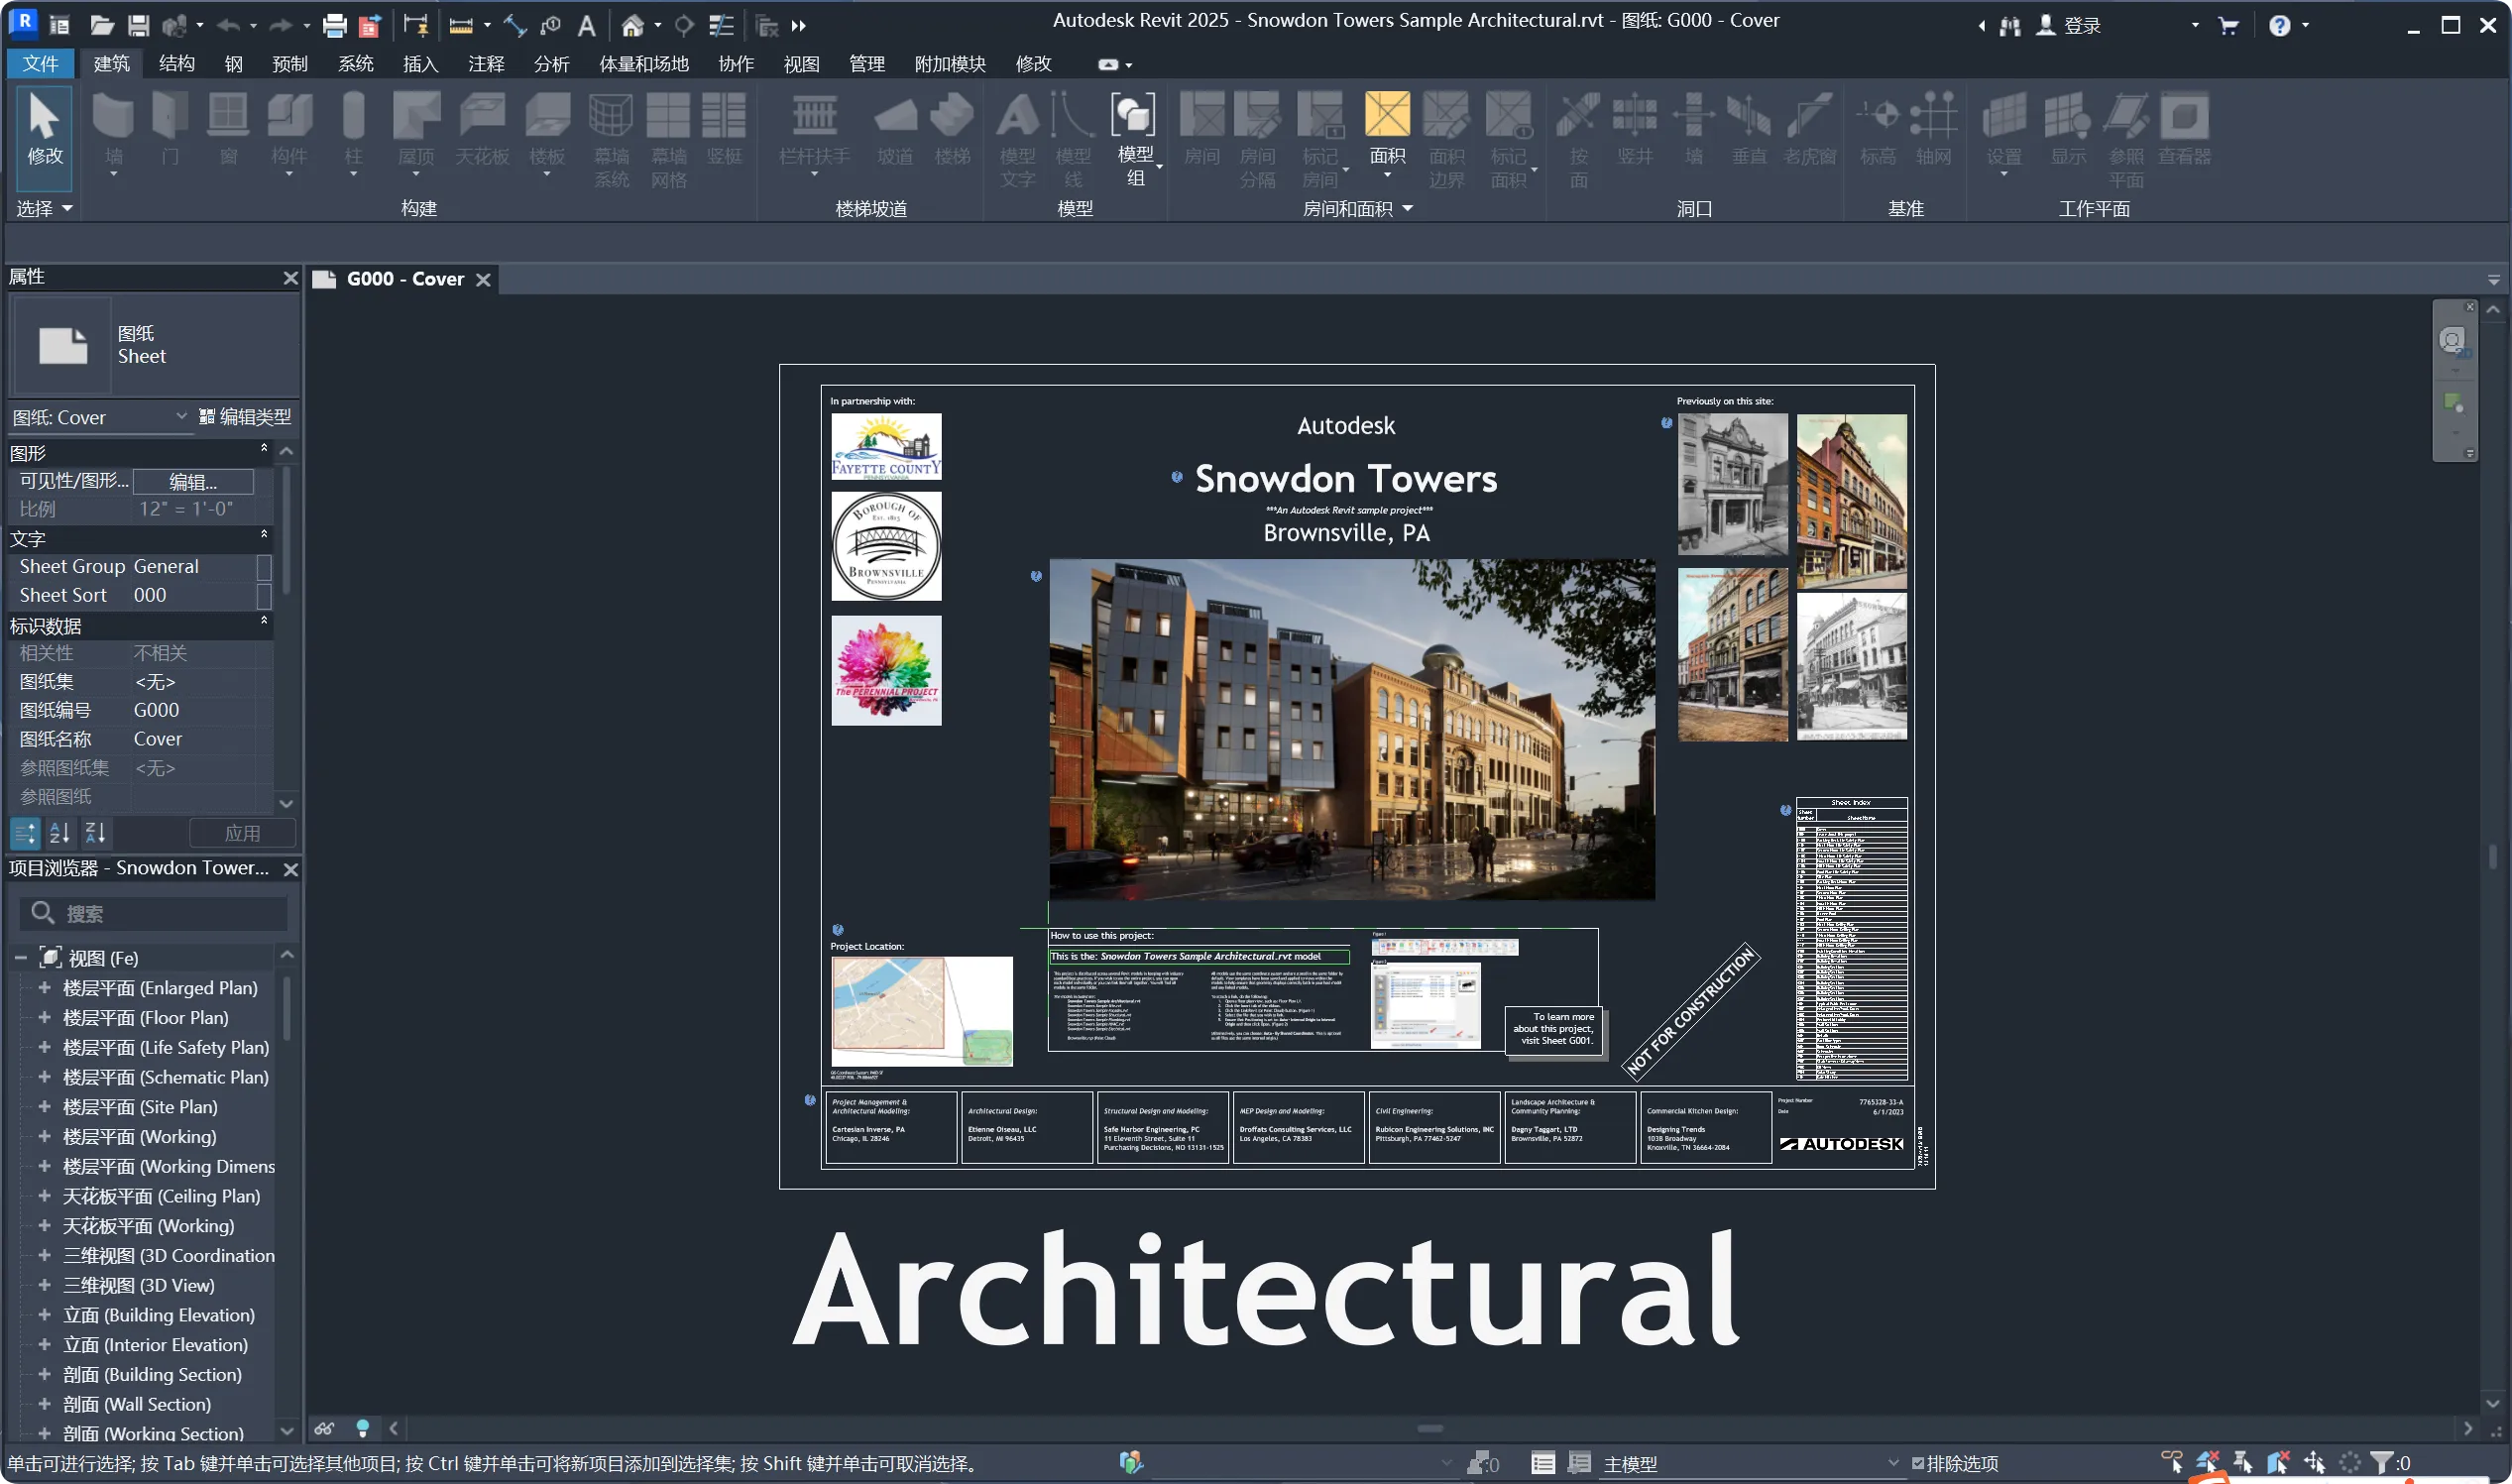Expand 楼层平面 (Floor Plan) tree node
Screen dimensions: 2512x1484
coord(44,1018)
